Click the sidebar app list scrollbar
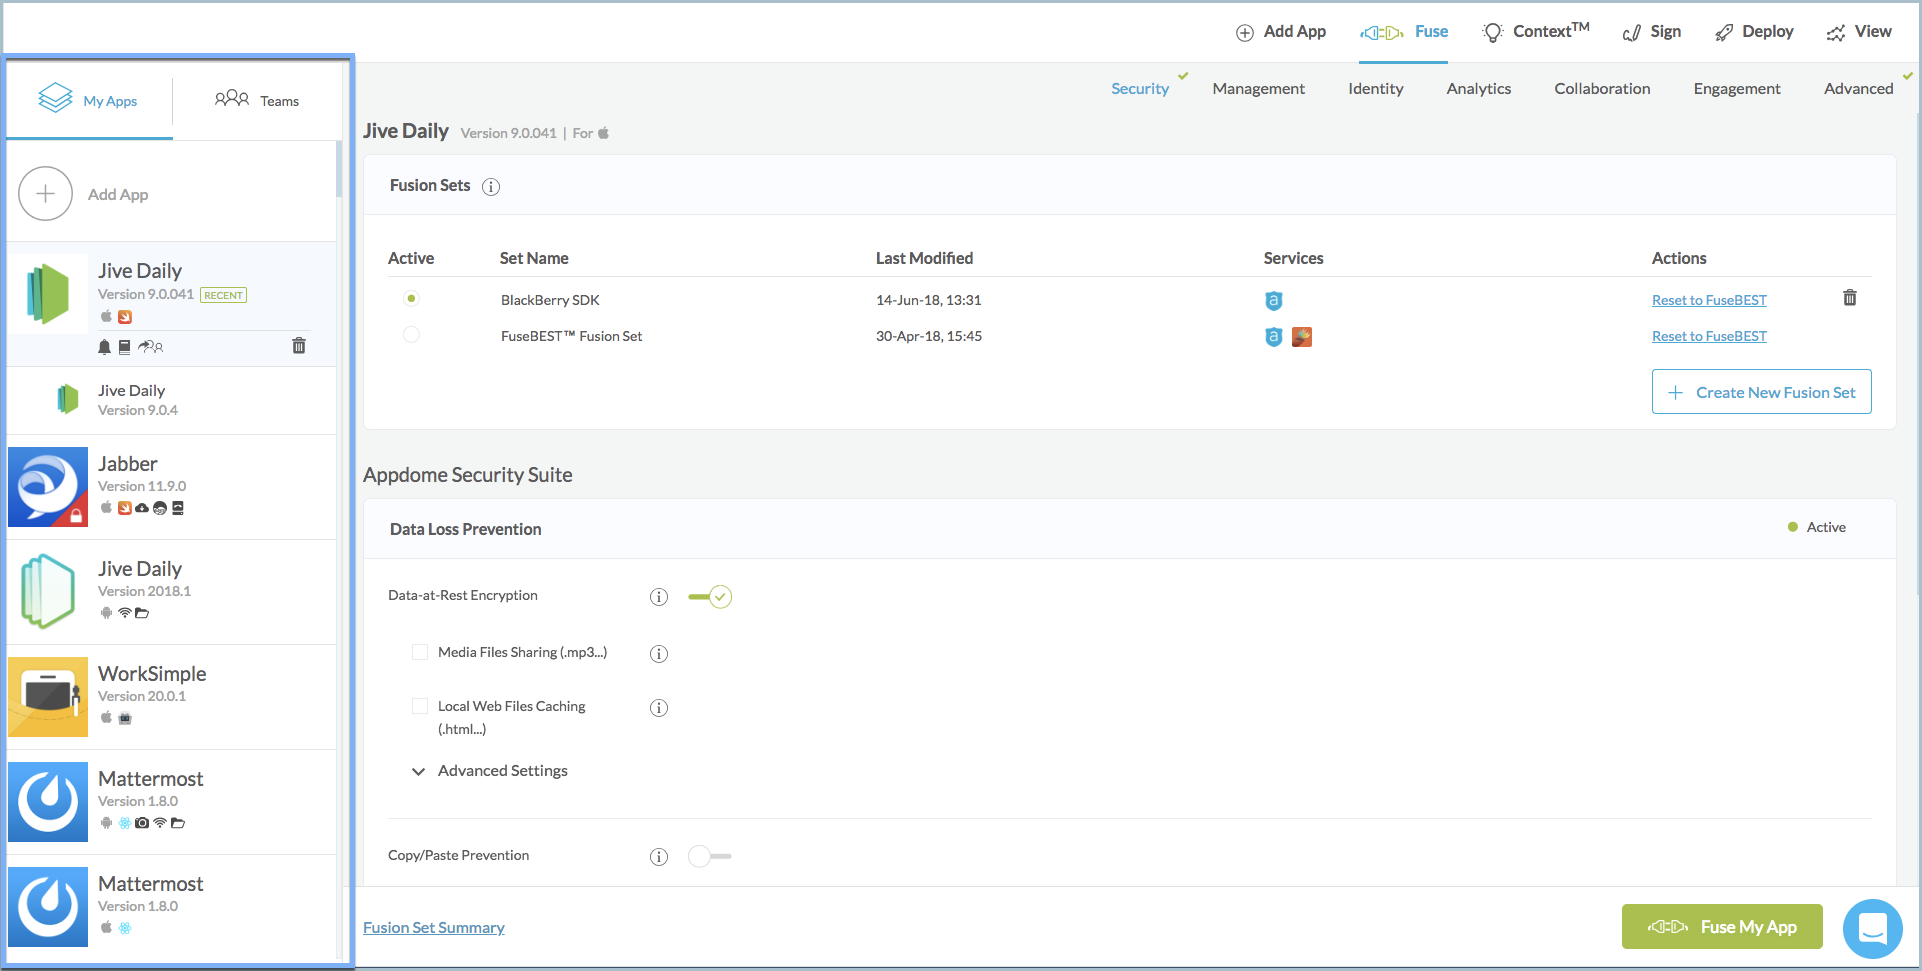1922x971 pixels. click(339, 169)
